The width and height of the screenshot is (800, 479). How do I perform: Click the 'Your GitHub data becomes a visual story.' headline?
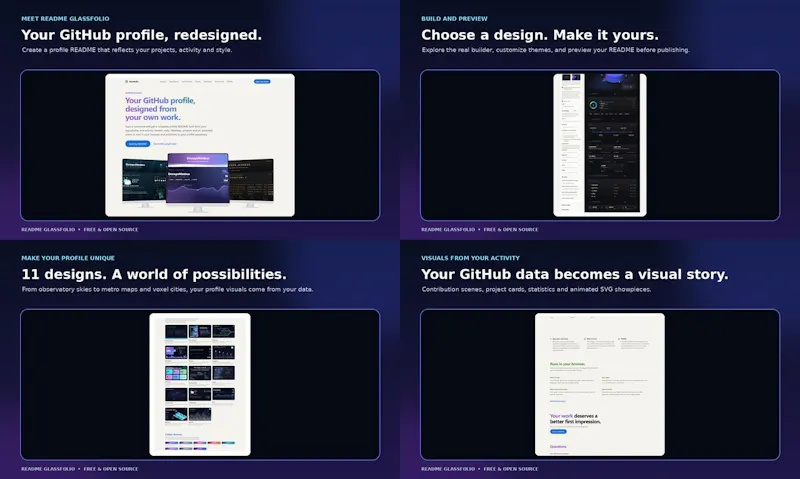pyautogui.click(x=574, y=274)
